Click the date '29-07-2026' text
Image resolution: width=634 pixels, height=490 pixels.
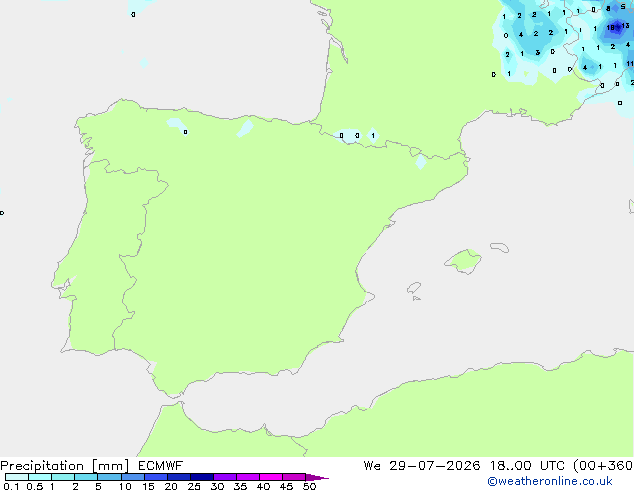435,466
